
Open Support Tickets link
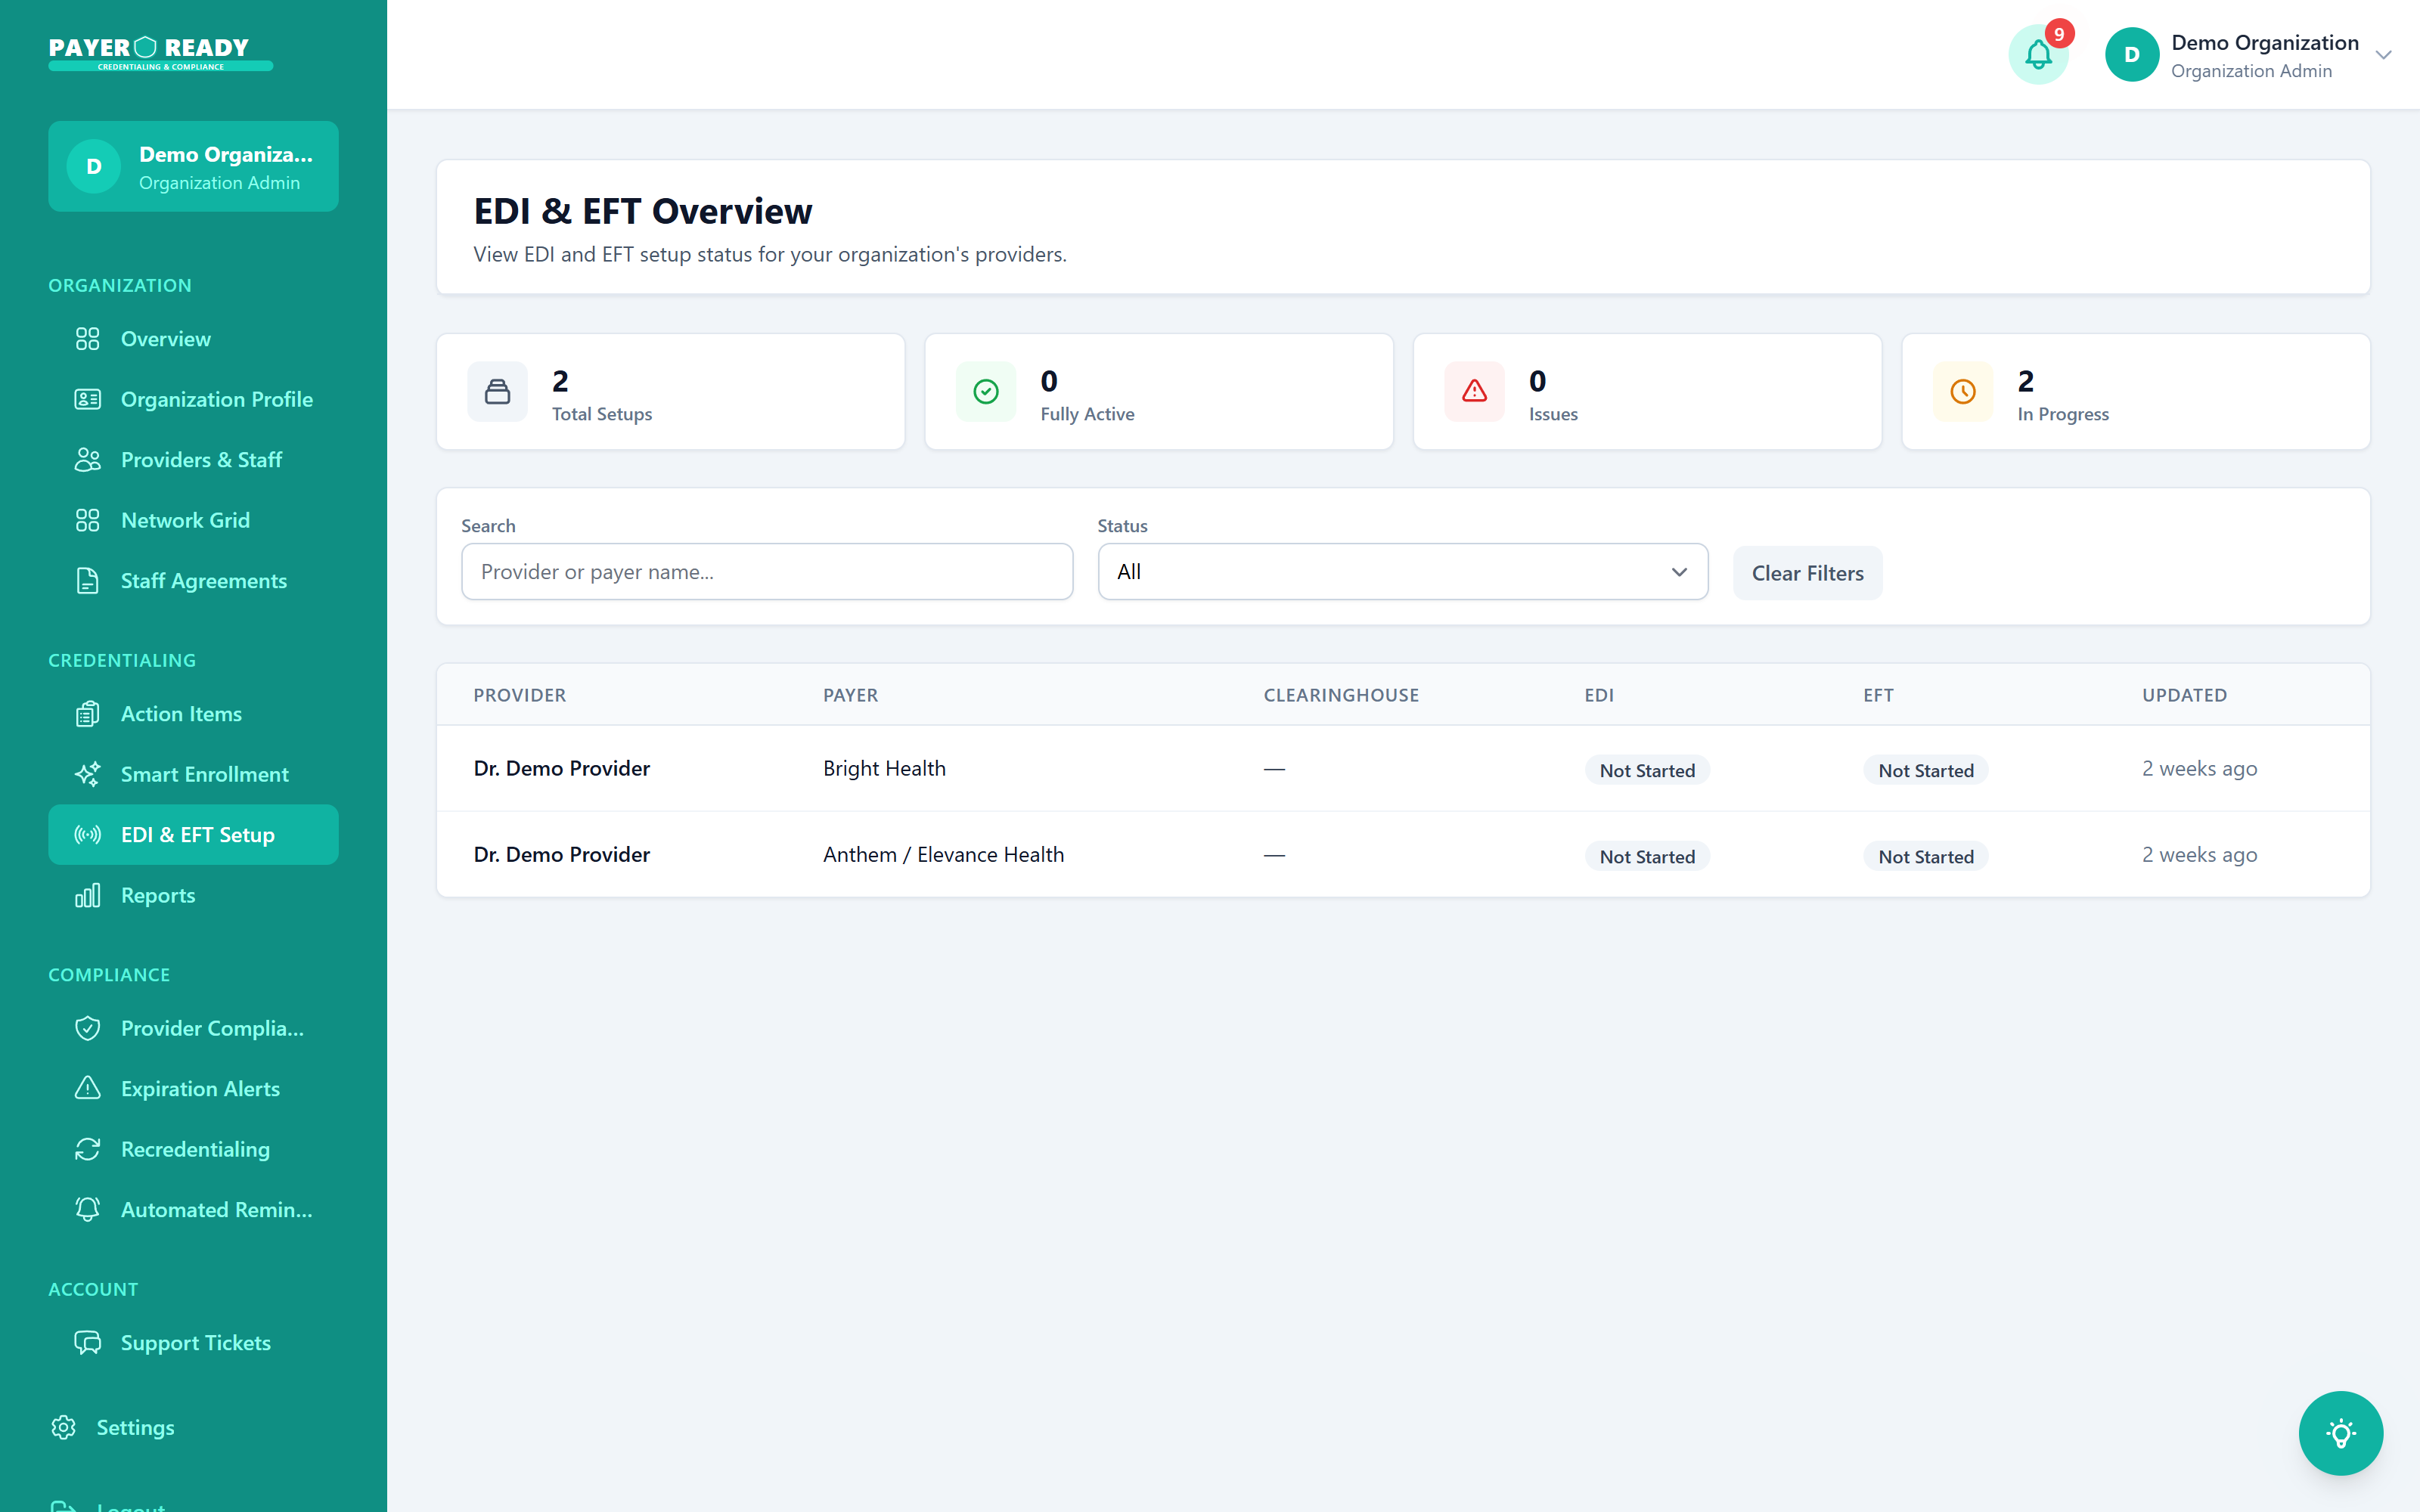[x=193, y=1342]
